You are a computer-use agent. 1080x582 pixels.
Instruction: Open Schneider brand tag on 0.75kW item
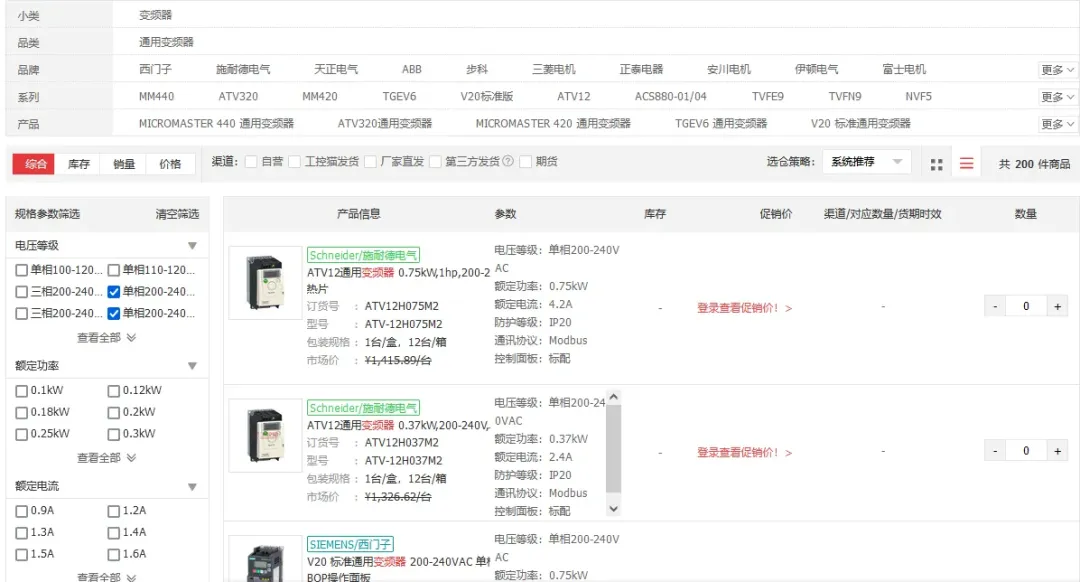coord(363,255)
